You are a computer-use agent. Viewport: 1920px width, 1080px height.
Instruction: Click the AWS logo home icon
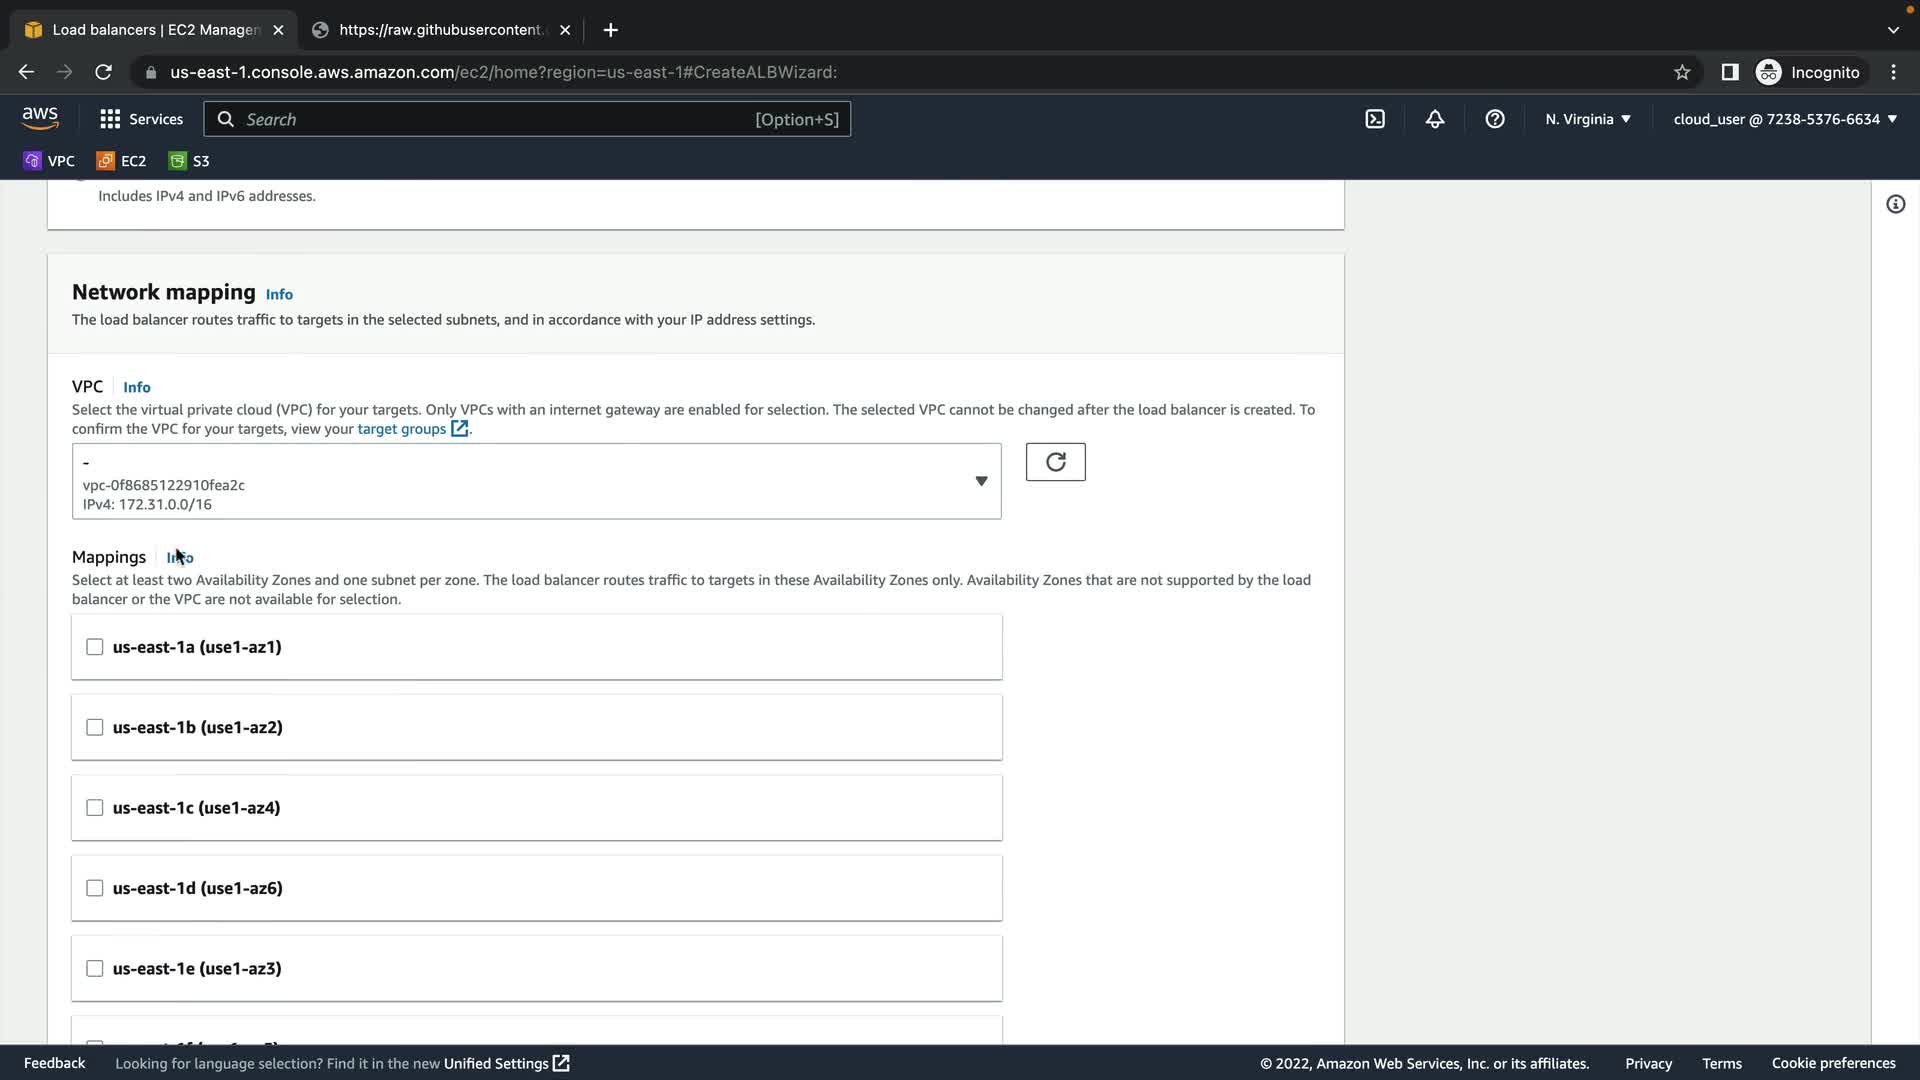tap(40, 118)
